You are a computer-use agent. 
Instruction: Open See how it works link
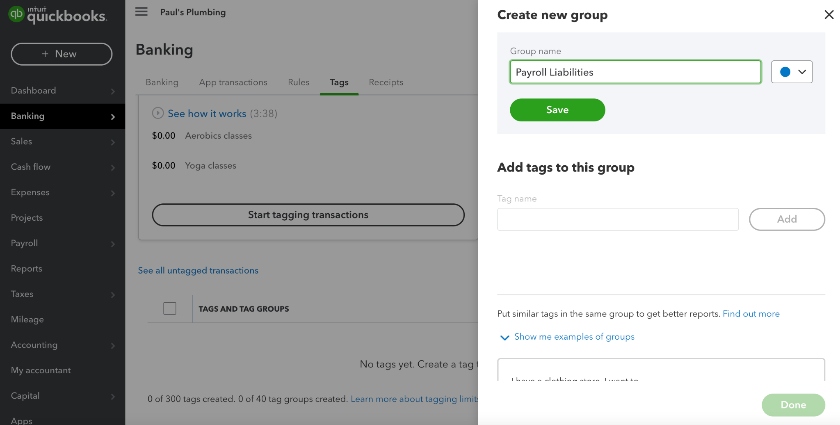click(207, 114)
